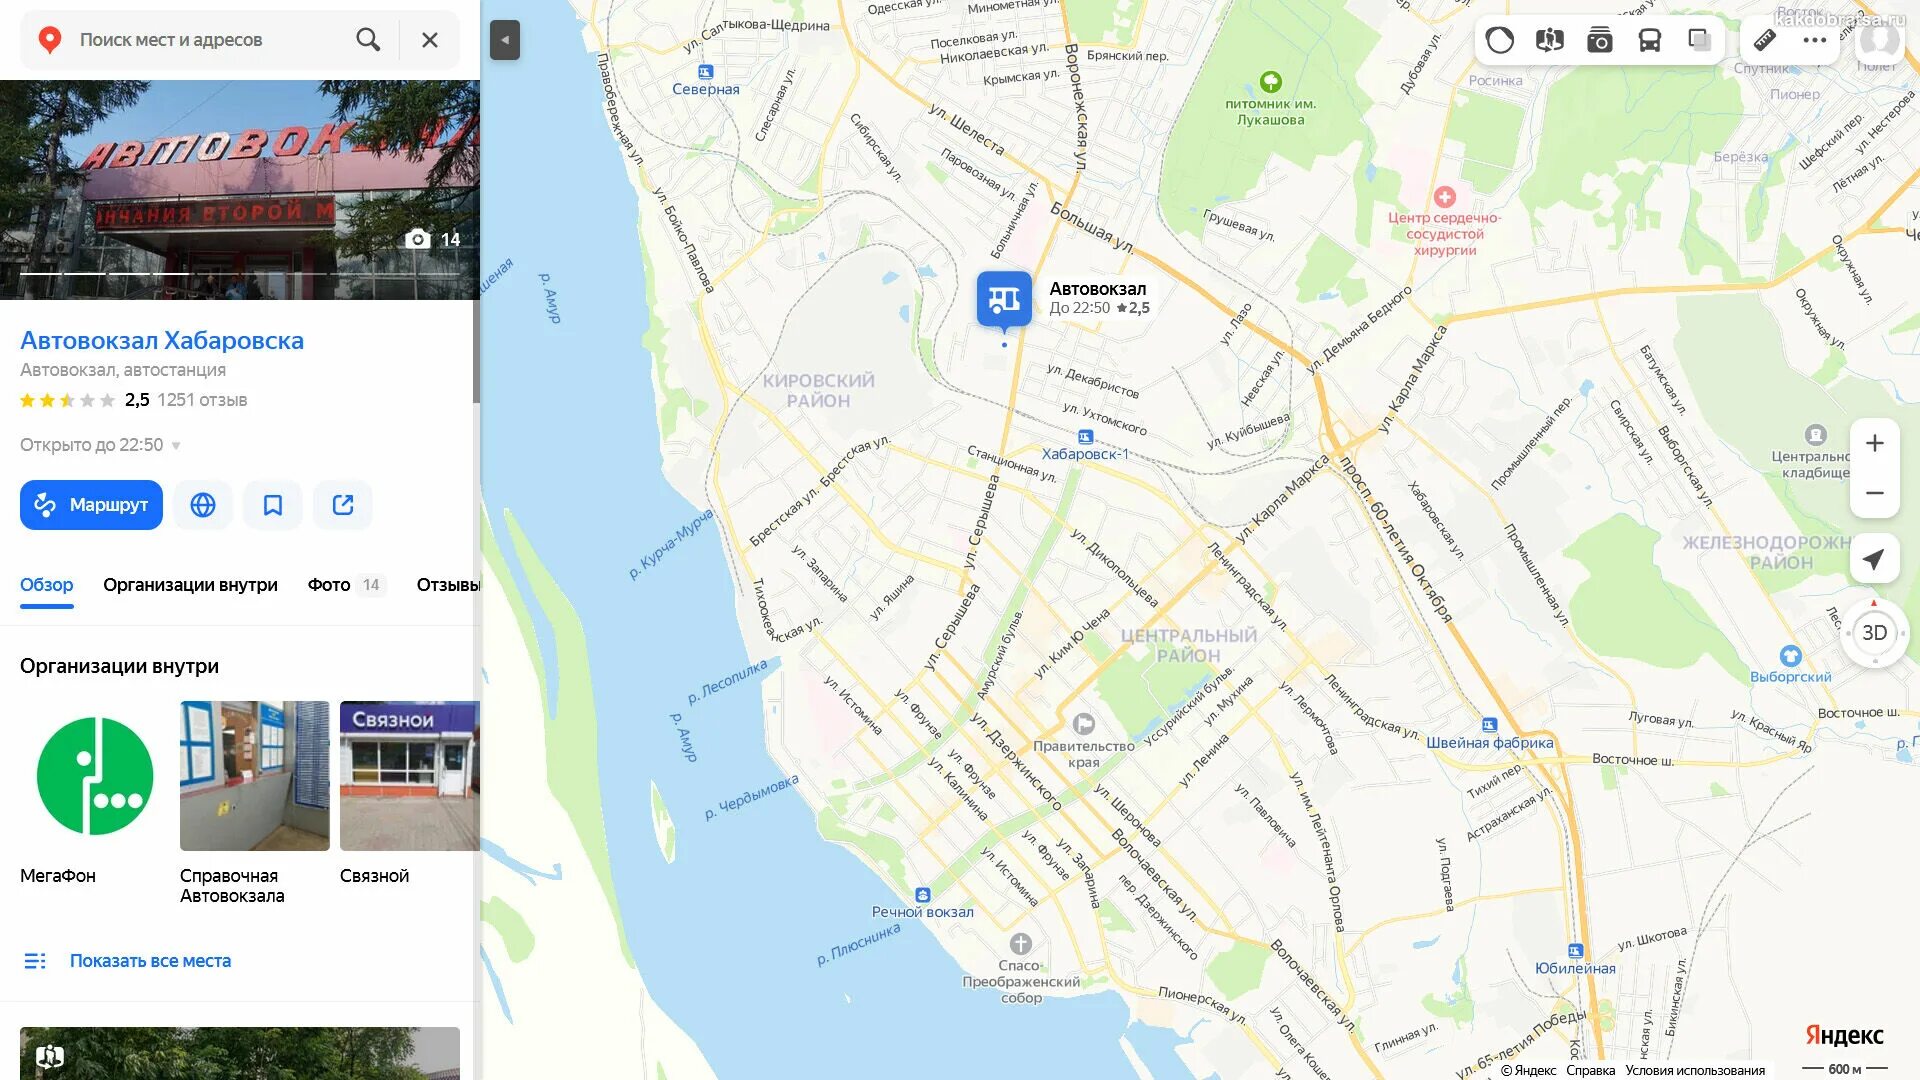Viewport: 1920px width, 1080px height.
Task: Open the three-dots more menu
Action: 1815,40
